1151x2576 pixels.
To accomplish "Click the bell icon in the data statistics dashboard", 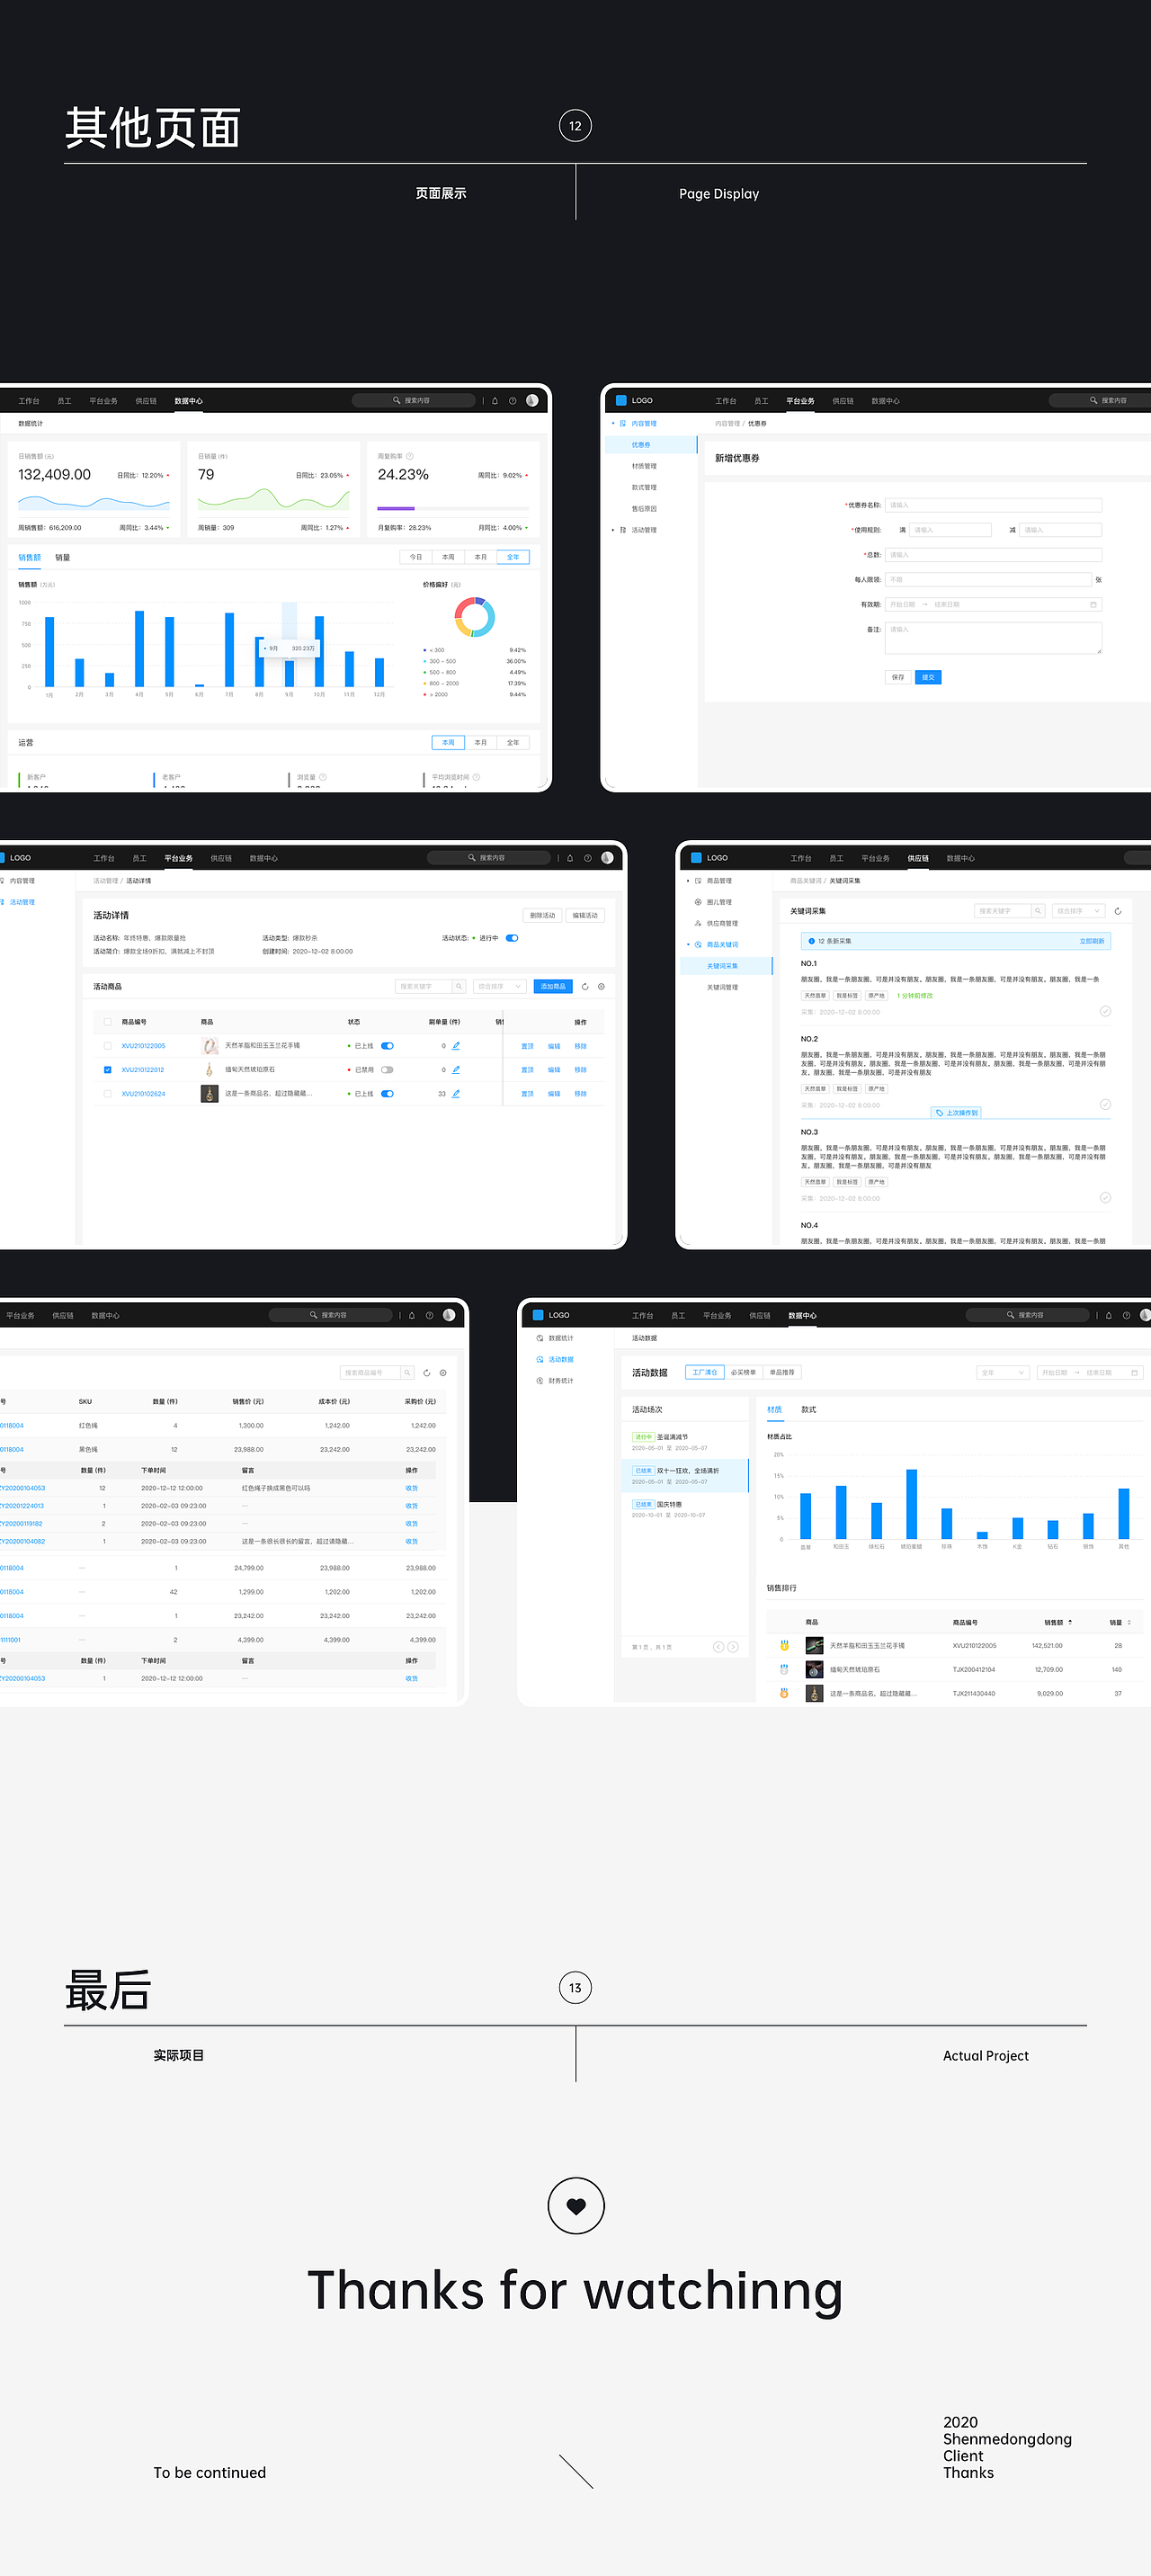I will click(494, 401).
